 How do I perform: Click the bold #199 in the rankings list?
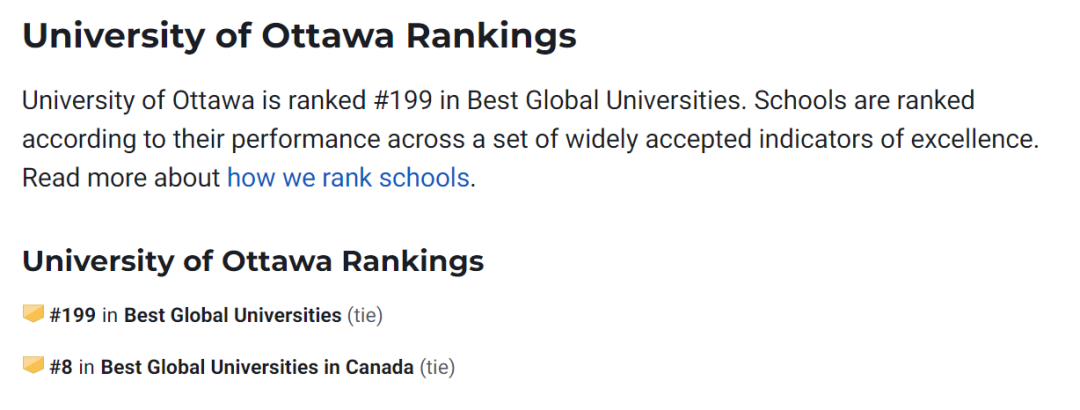click(x=73, y=315)
